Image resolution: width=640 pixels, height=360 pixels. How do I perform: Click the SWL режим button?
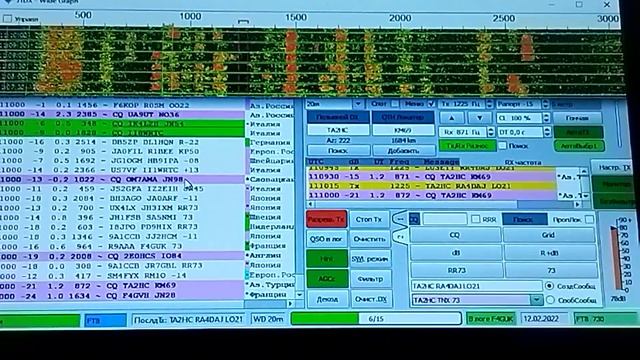coord(370,259)
